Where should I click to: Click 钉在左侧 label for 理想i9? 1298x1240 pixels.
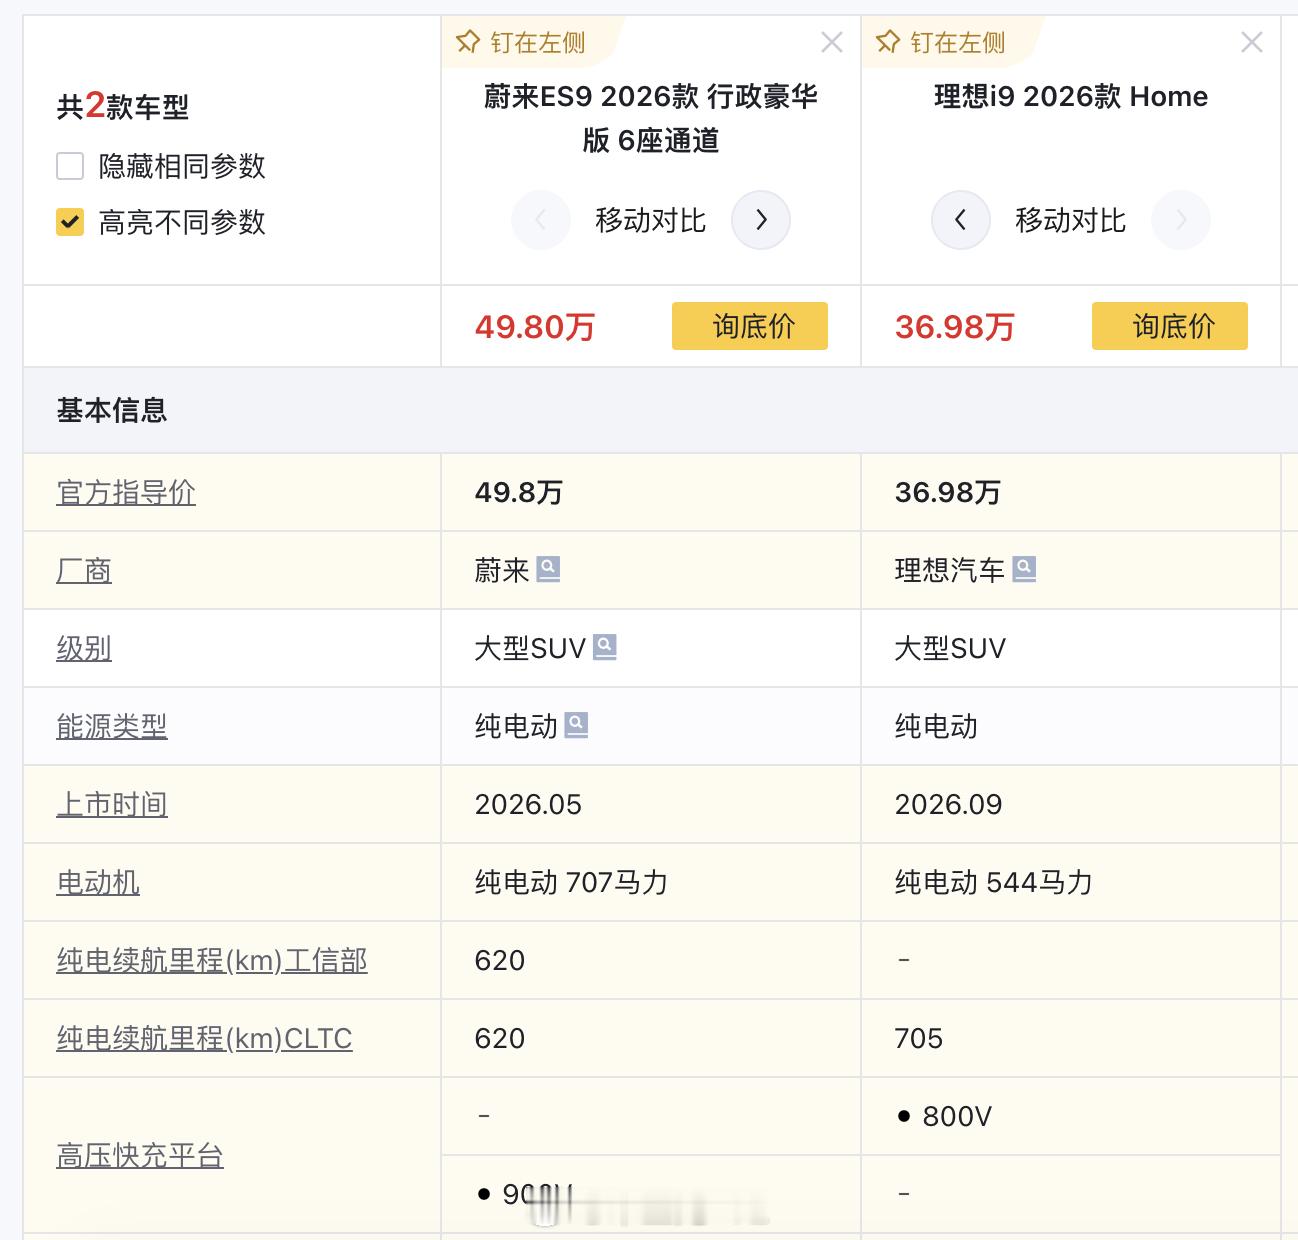(x=958, y=42)
